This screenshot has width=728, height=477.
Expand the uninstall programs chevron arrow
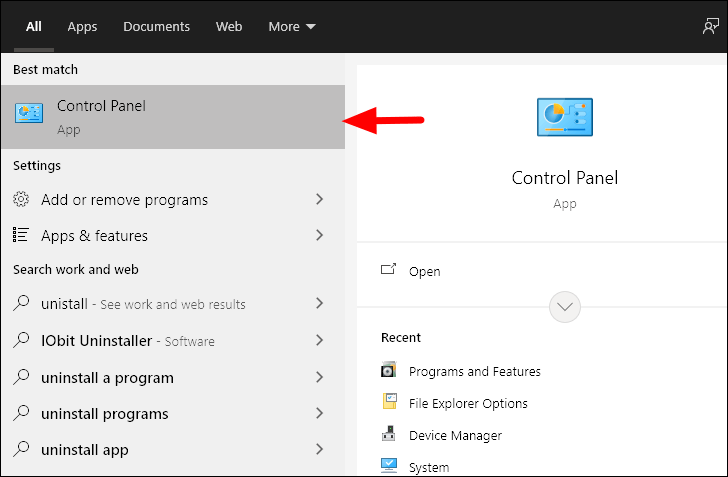[x=319, y=413]
